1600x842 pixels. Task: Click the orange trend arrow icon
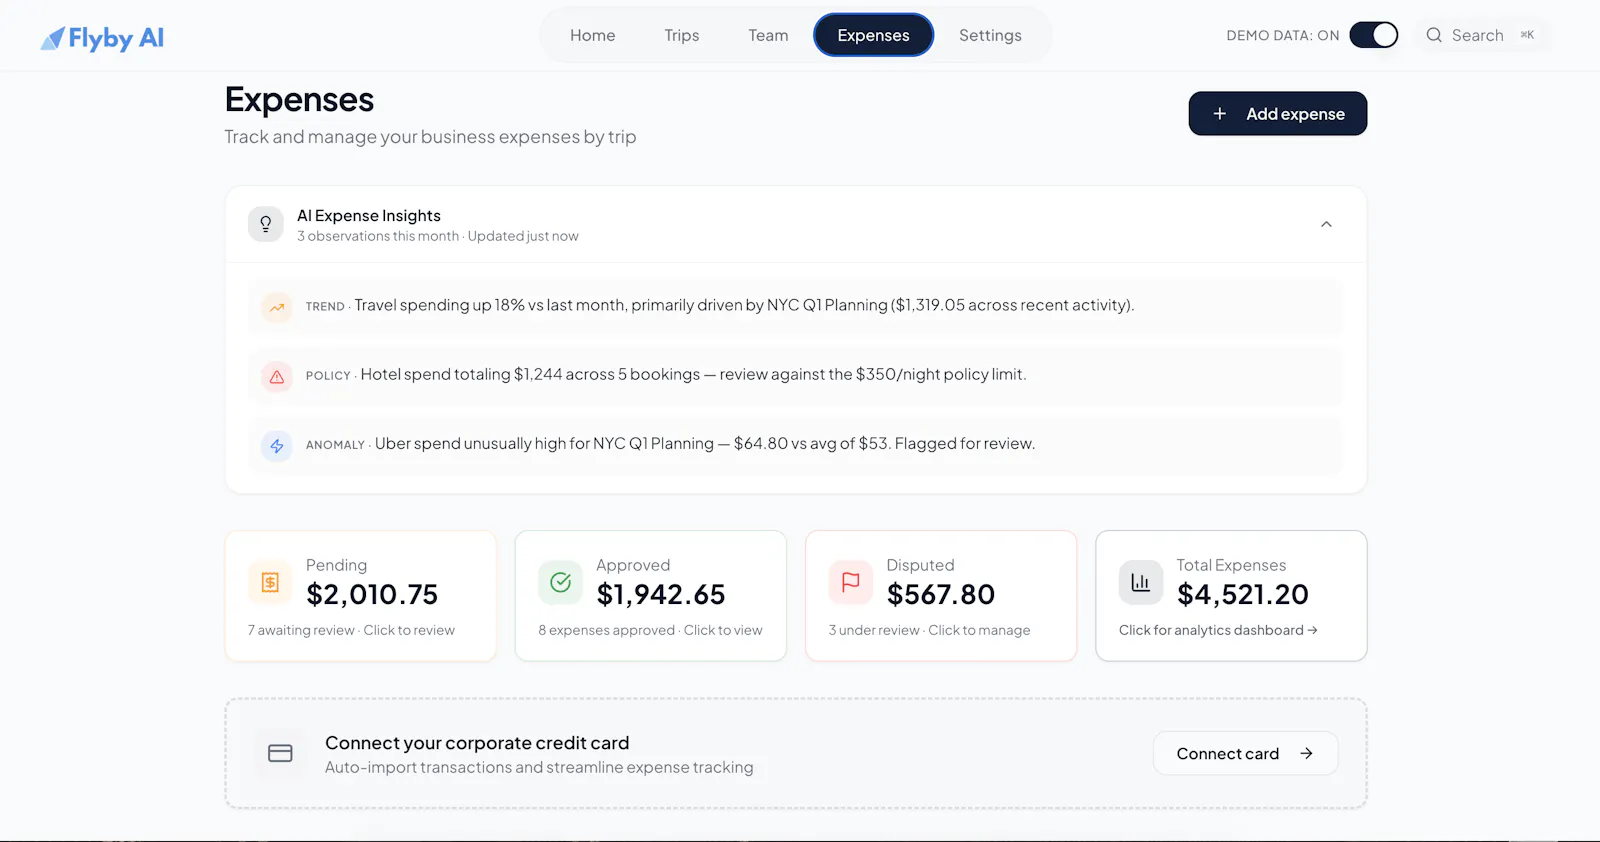pos(277,307)
